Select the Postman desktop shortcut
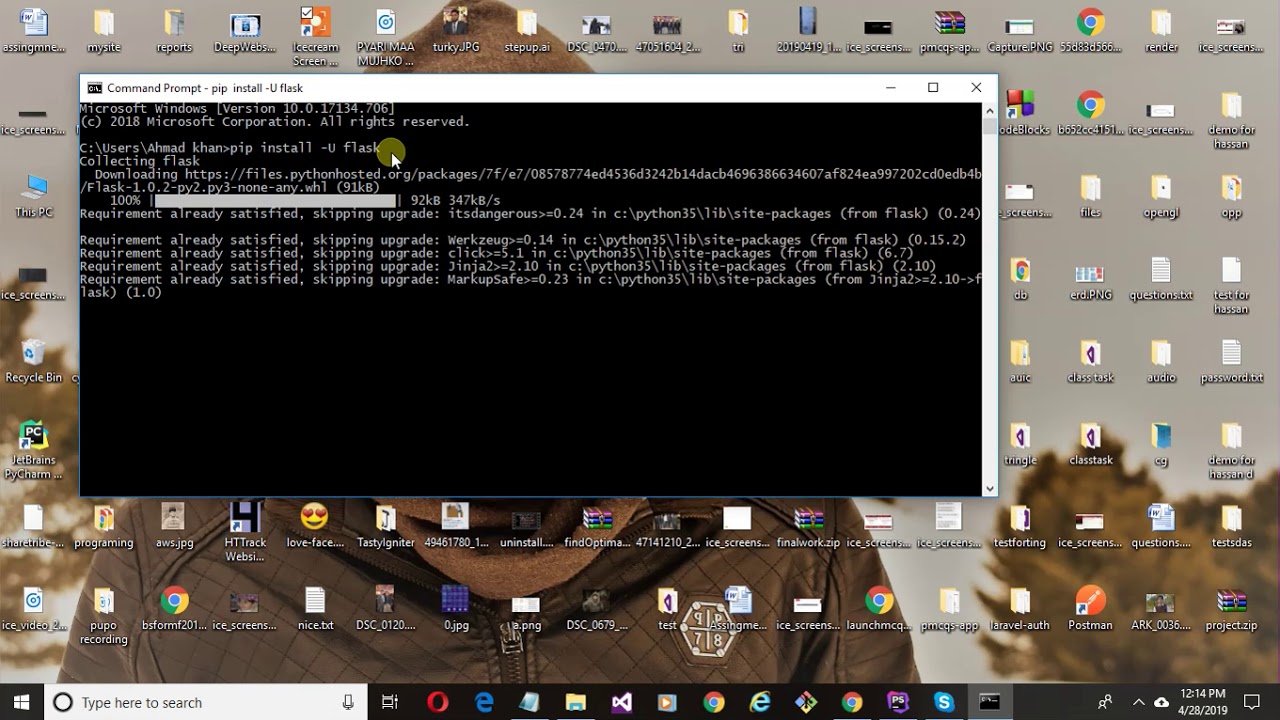The image size is (1280, 720). [x=1090, y=609]
